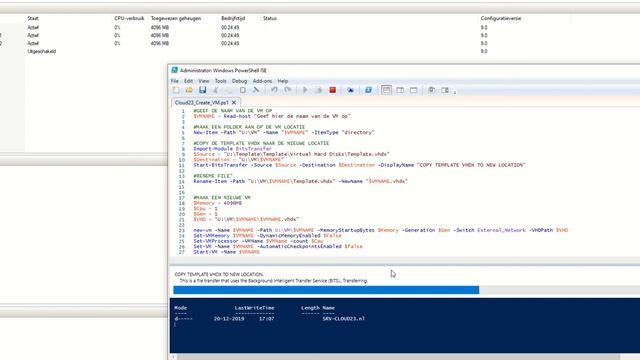This screenshot has height=360, width=640.
Task: Click the Show Command Add-on icon
Action: click(445, 90)
